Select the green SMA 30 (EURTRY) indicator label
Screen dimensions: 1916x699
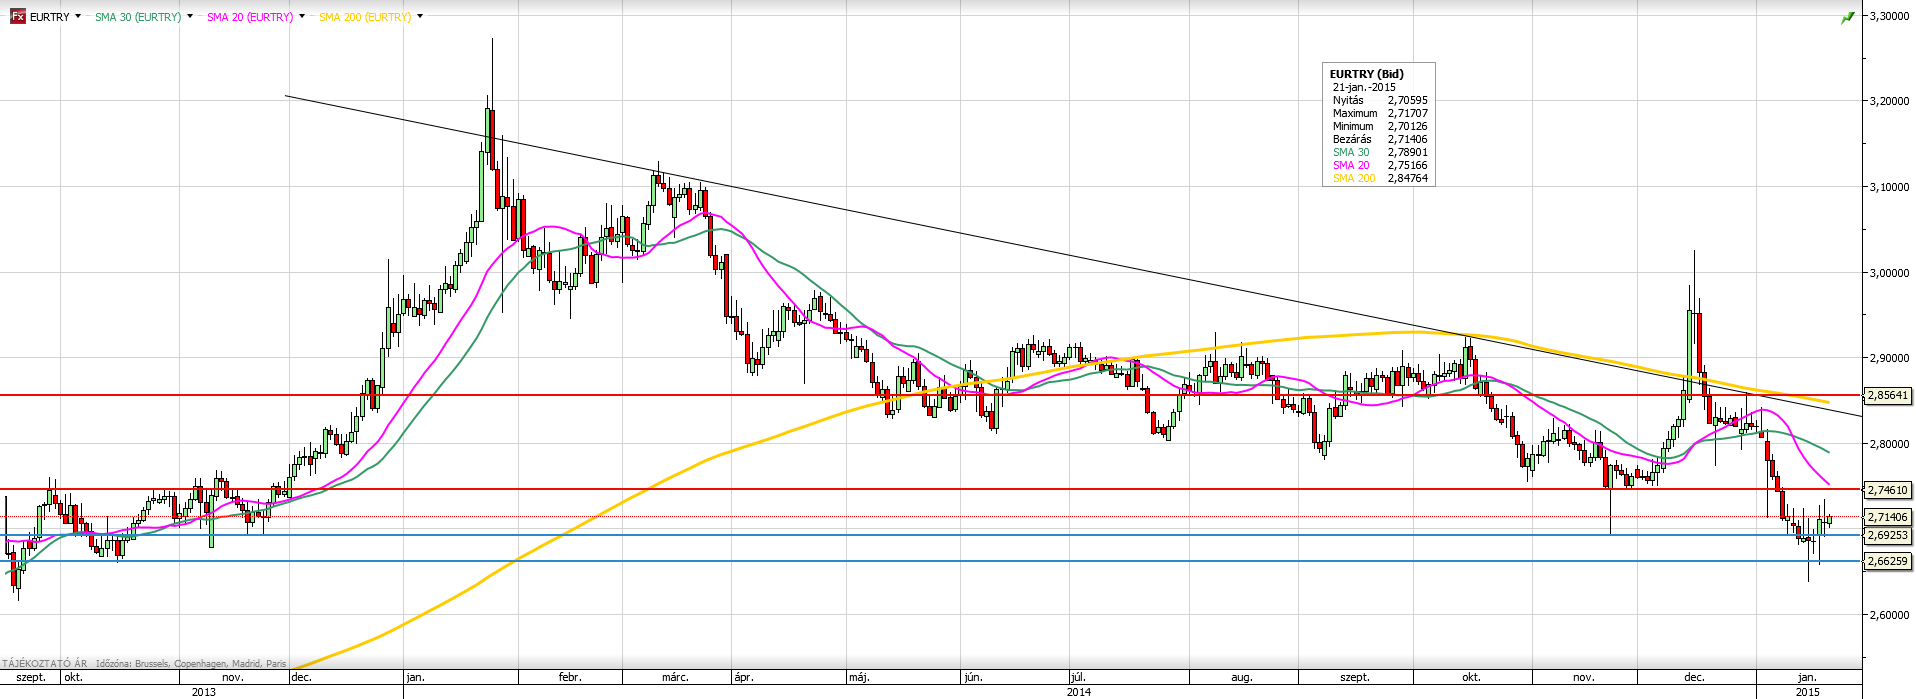tap(138, 18)
